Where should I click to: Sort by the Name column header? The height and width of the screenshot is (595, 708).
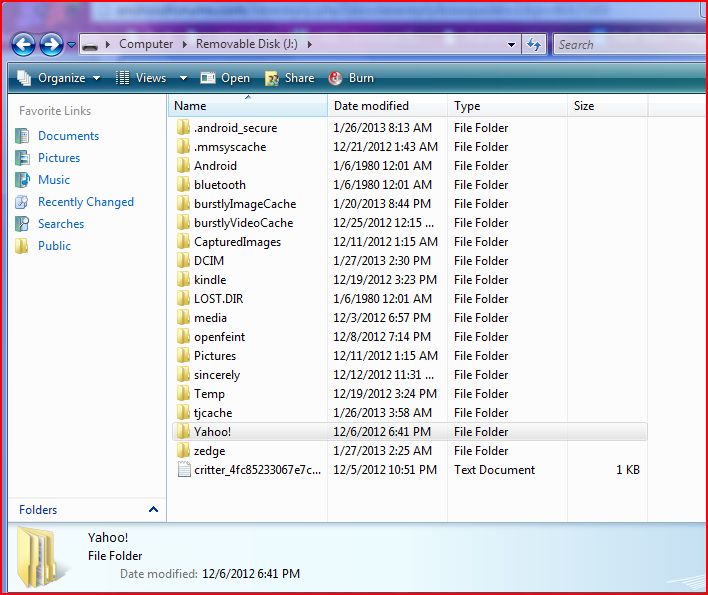[248, 106]
